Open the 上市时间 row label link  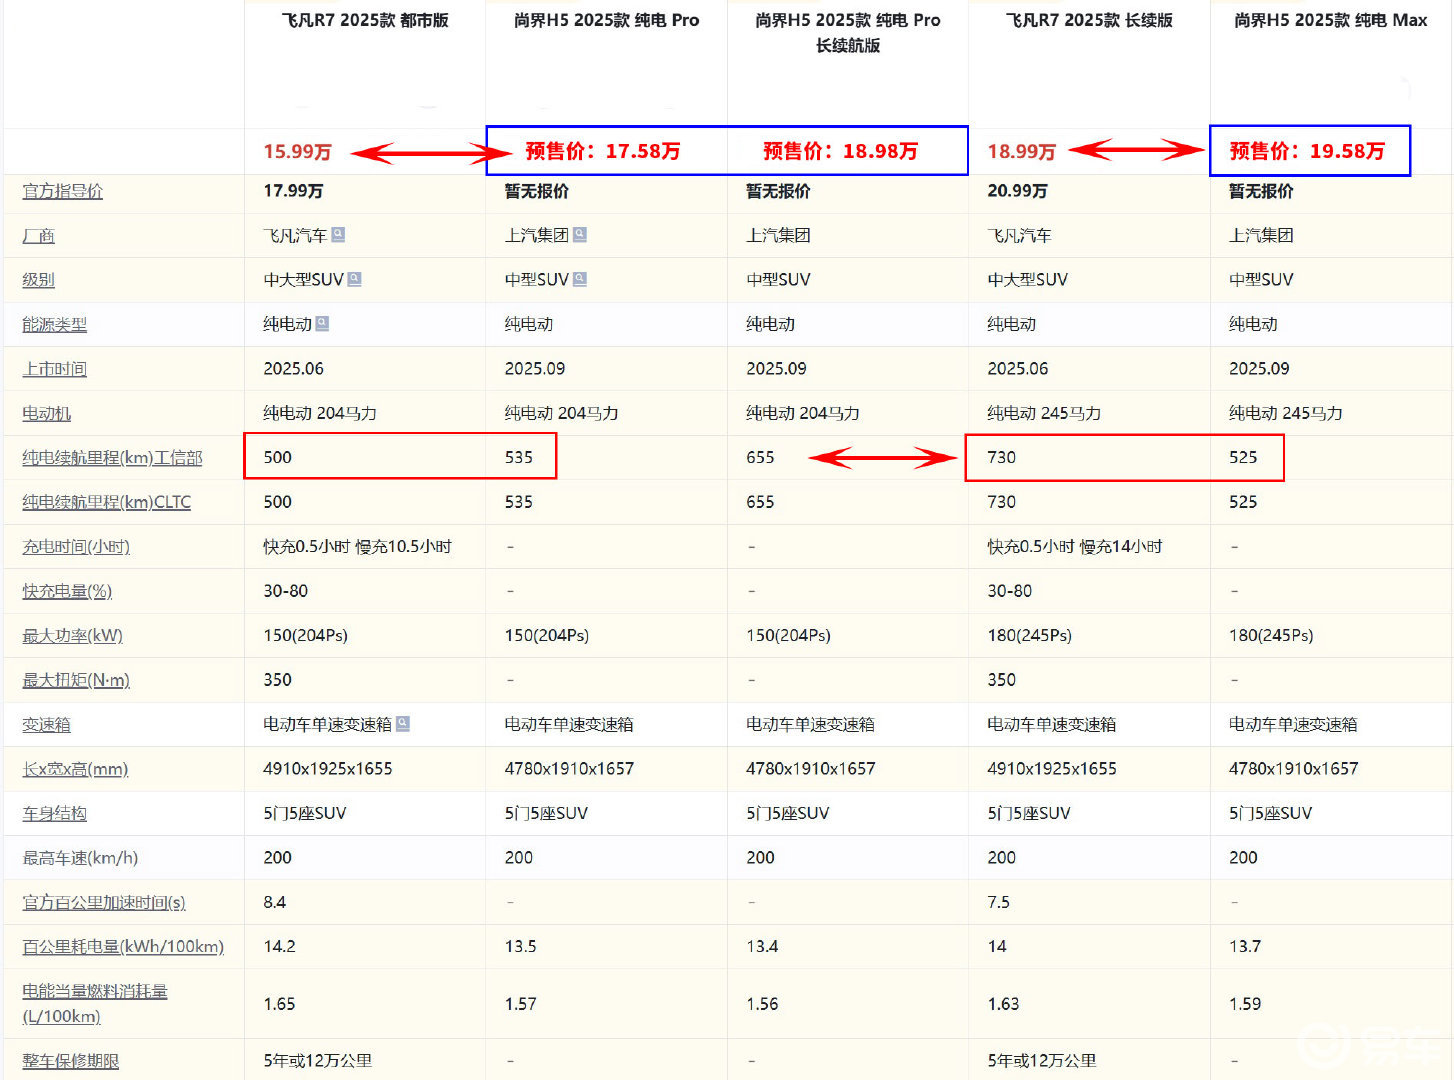point(54,369)
